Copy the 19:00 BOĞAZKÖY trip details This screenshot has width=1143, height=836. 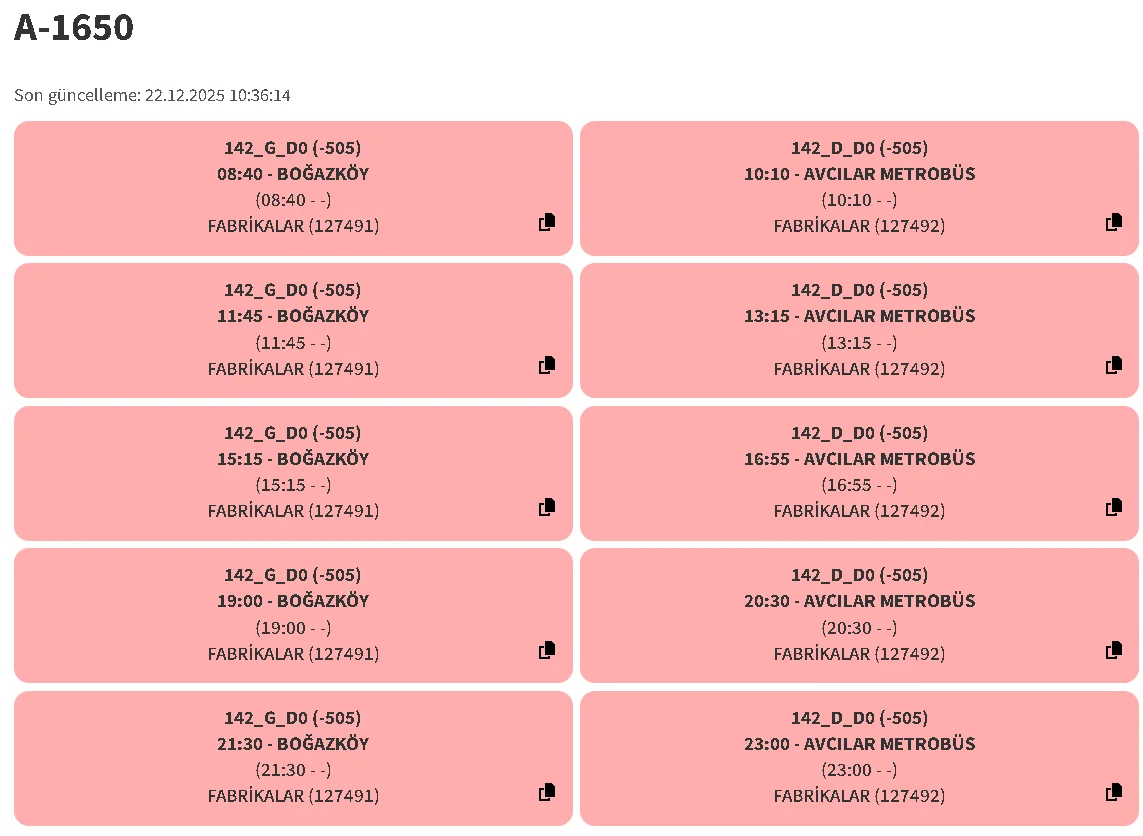click(547, 651)
